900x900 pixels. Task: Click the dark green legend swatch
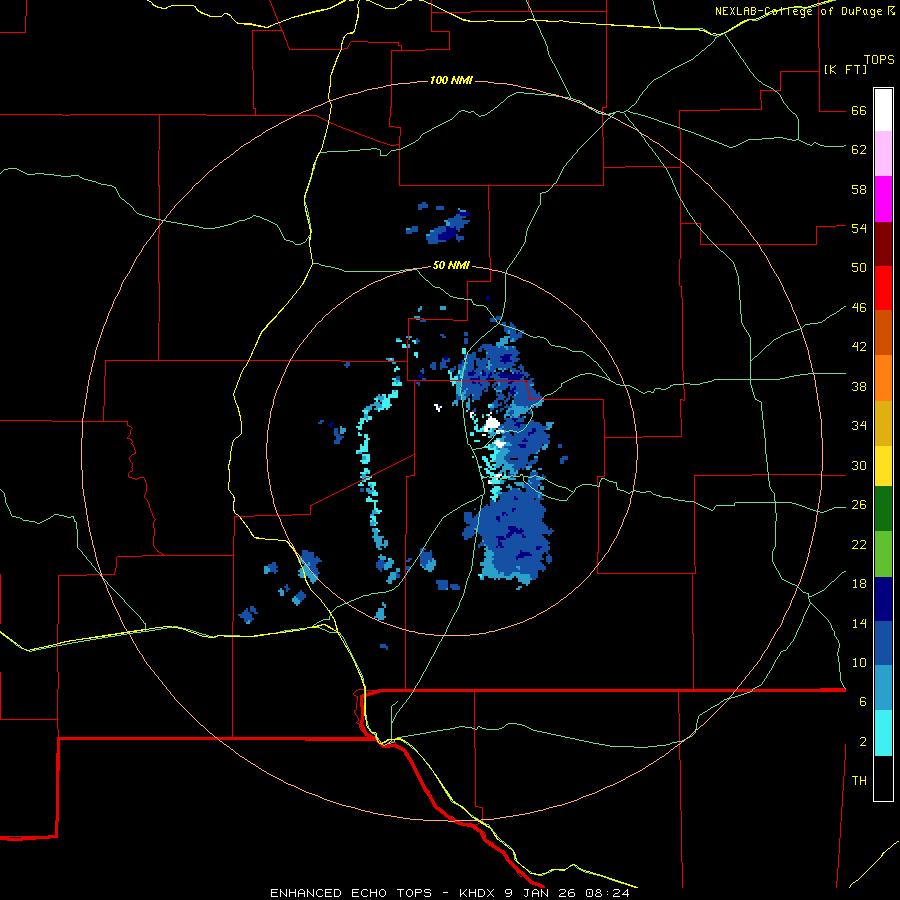pyautogui.click(x=883, y=509)
